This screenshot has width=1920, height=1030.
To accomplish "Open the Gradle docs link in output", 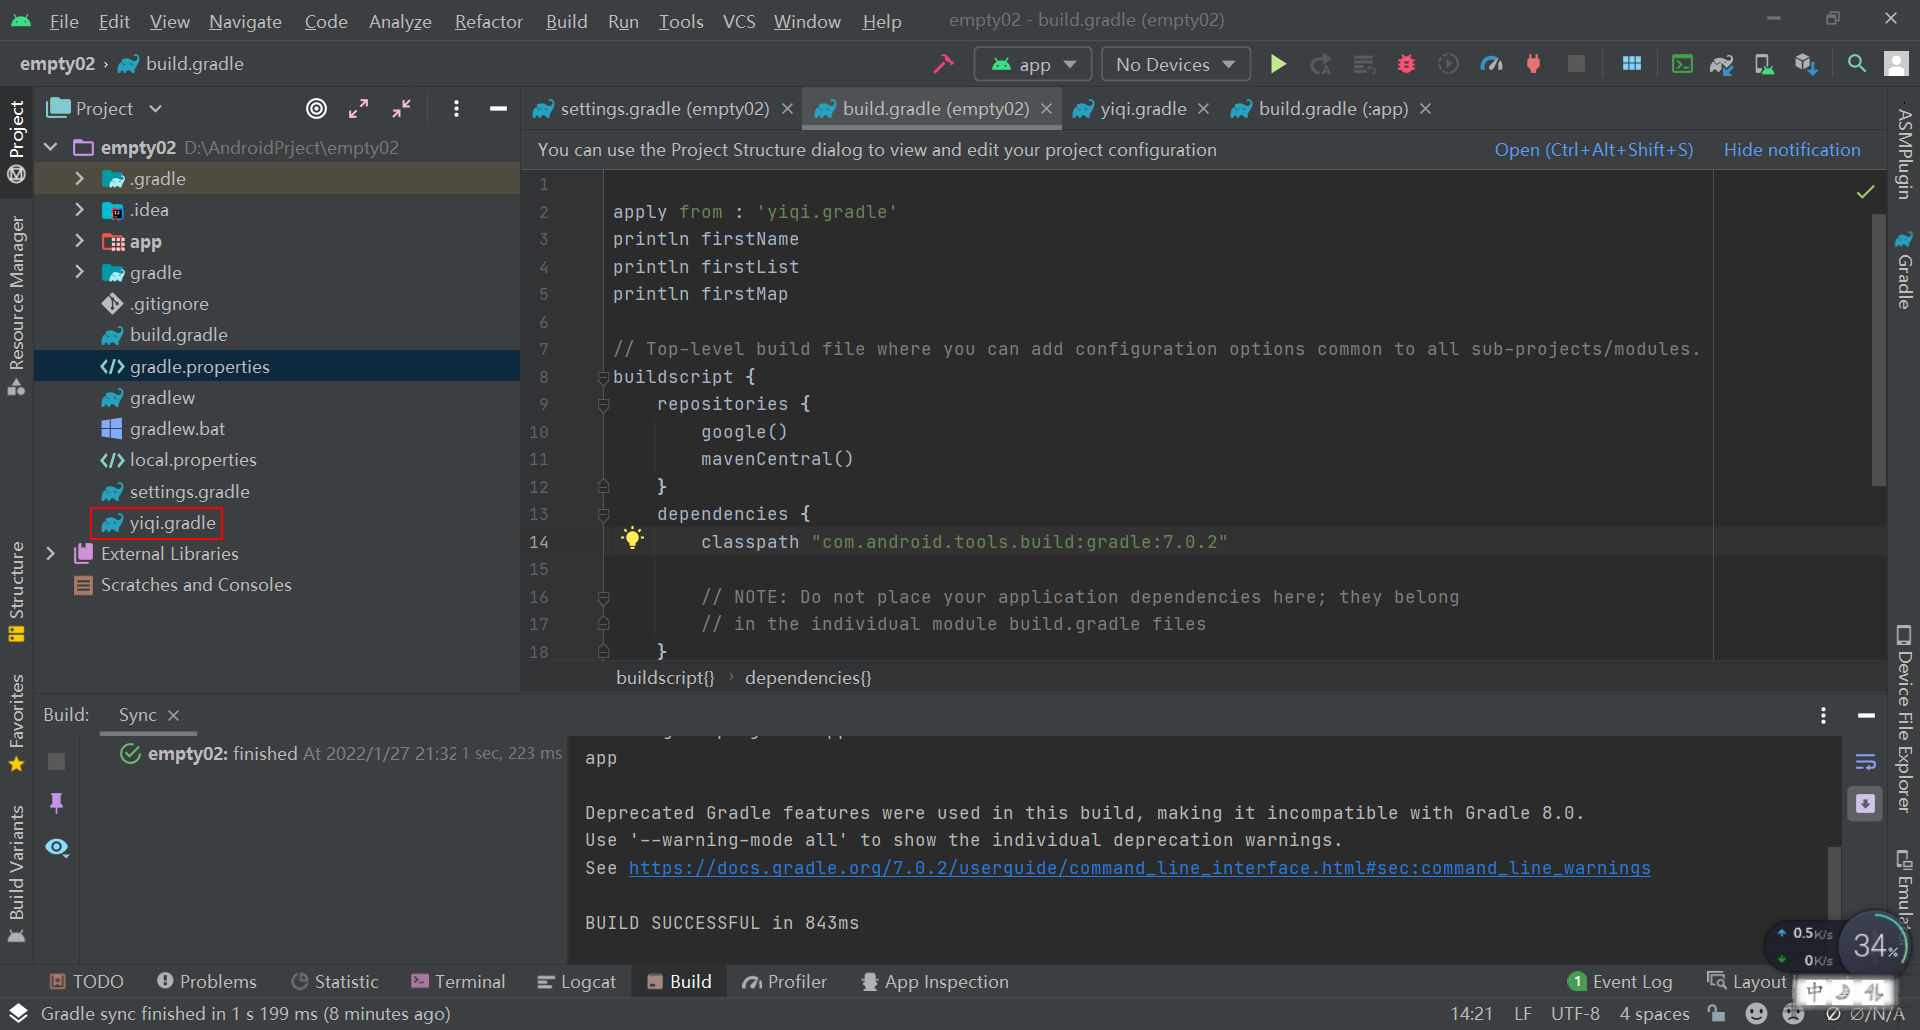I will 1139,868.
